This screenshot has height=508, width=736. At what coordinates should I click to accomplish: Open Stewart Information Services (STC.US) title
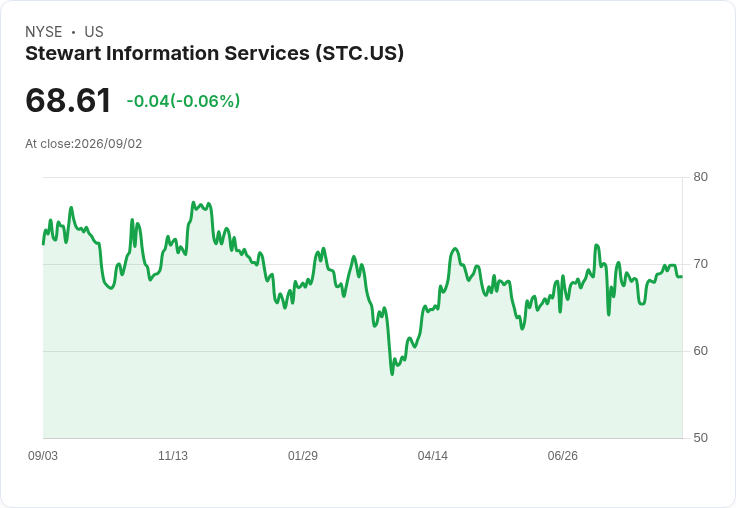click(215, 53)
